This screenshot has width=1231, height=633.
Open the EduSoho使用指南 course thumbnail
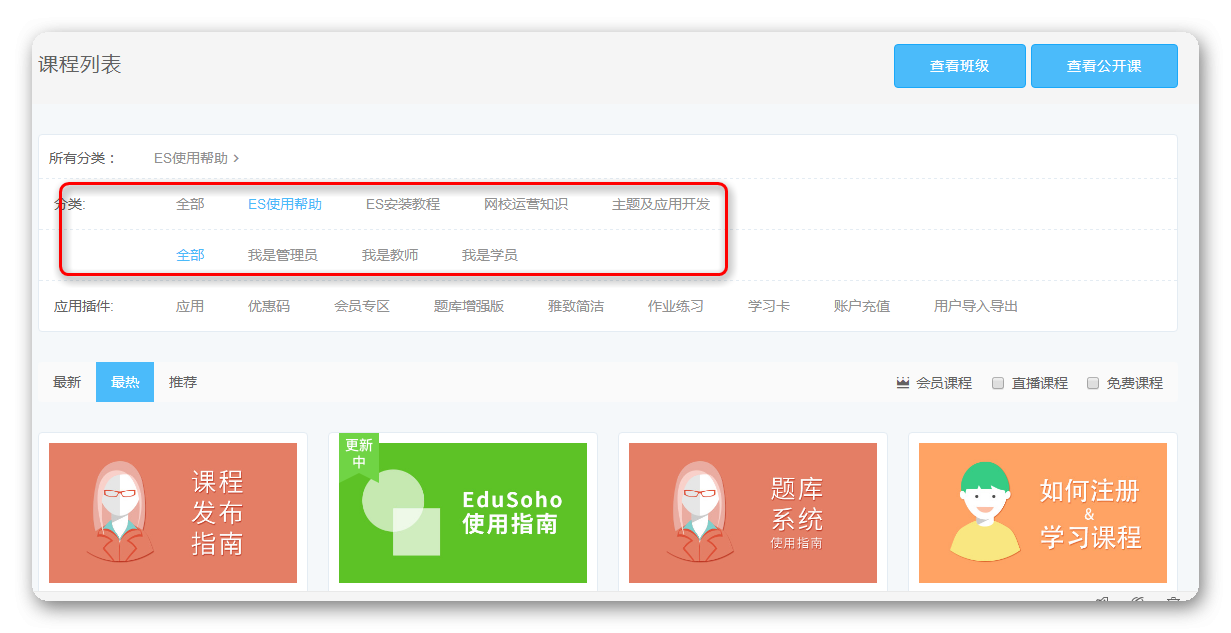click(x=463, y=513)
